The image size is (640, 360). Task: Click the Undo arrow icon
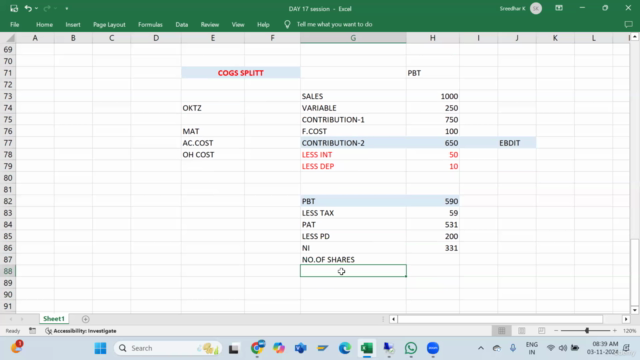[x=28, y=8]
